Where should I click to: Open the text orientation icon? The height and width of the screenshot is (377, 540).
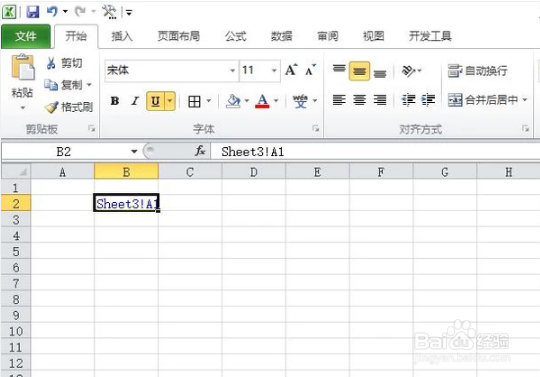point(412,71)
